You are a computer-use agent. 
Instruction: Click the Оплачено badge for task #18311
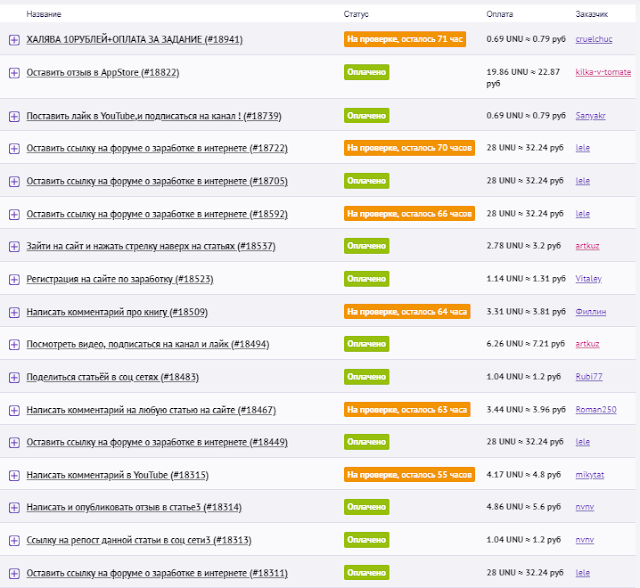pyautogui.click(x=367, y=572)
